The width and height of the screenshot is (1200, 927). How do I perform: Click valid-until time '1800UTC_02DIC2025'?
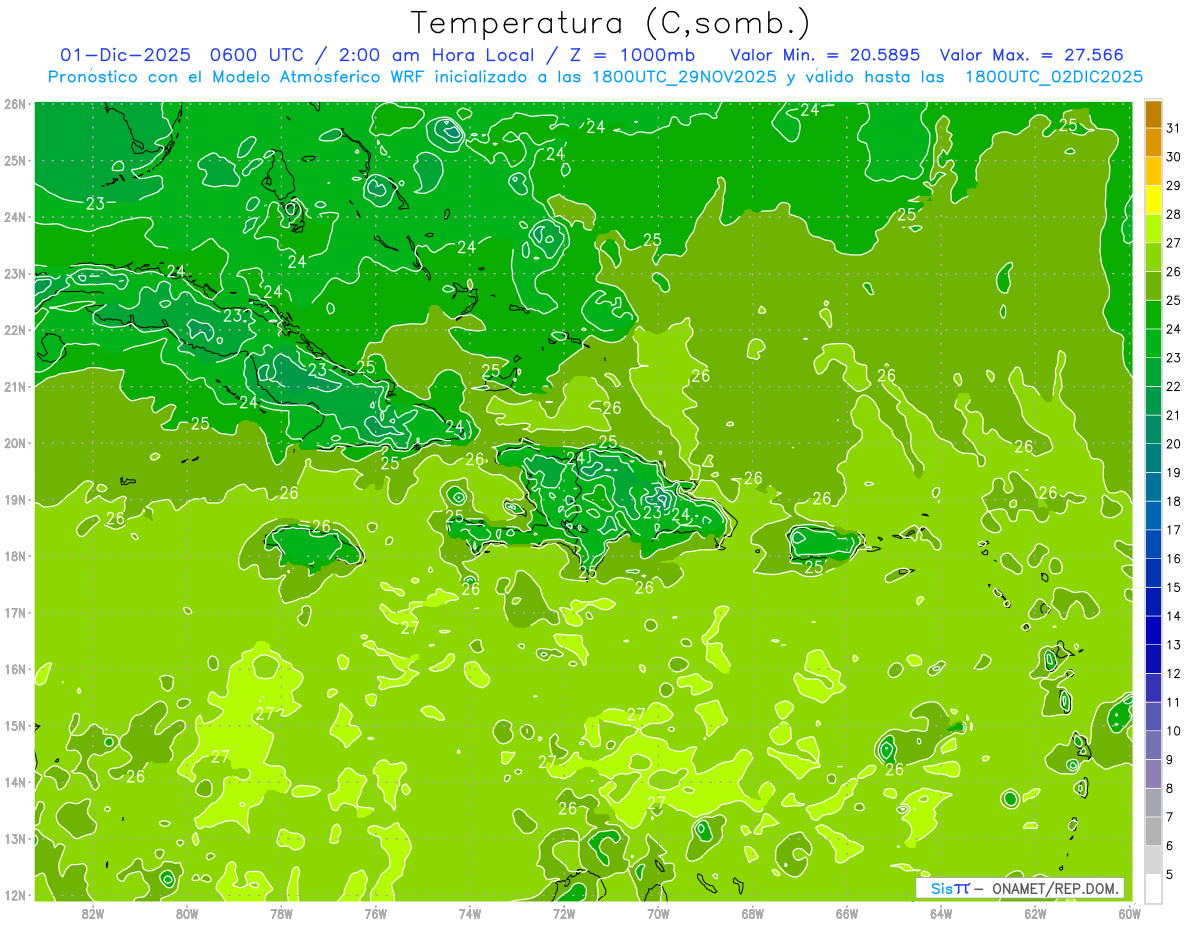pos(1054,77)
